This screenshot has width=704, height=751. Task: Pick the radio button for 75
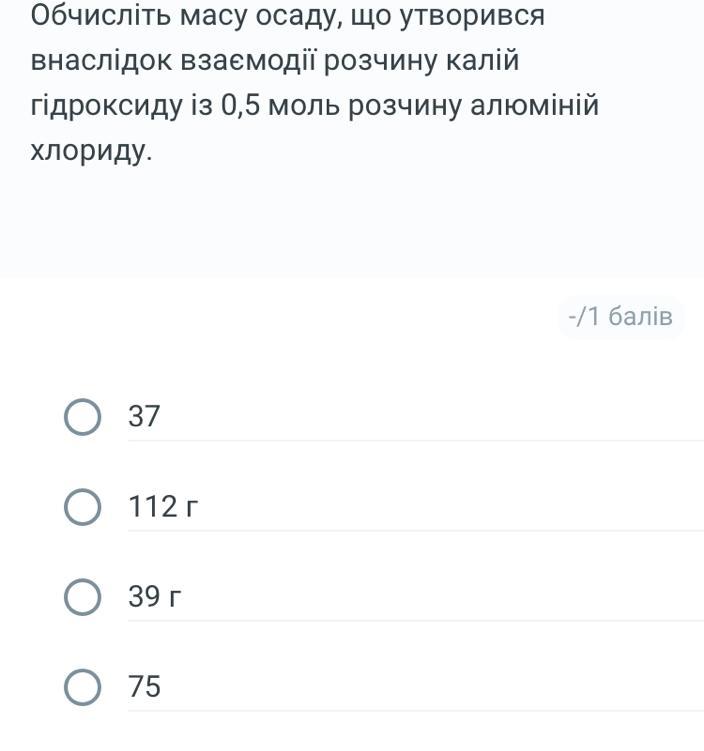click(x=83, y=687)
